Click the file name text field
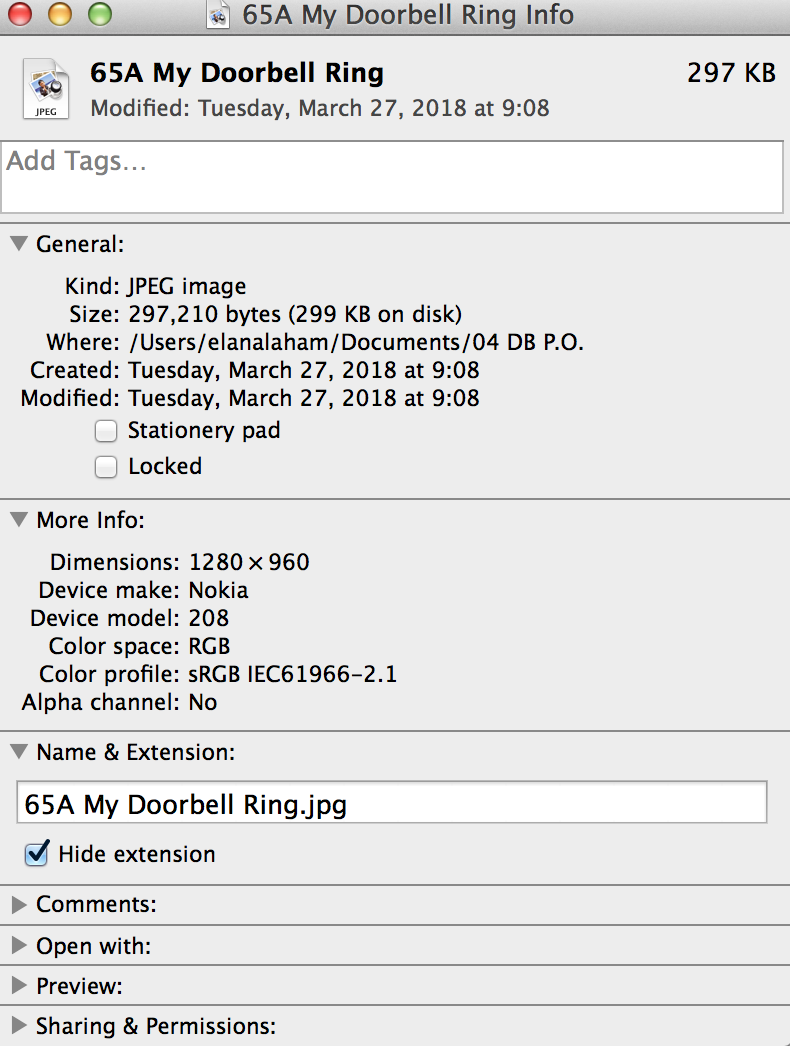This screenshot has width=790, height=1046. 392,803
